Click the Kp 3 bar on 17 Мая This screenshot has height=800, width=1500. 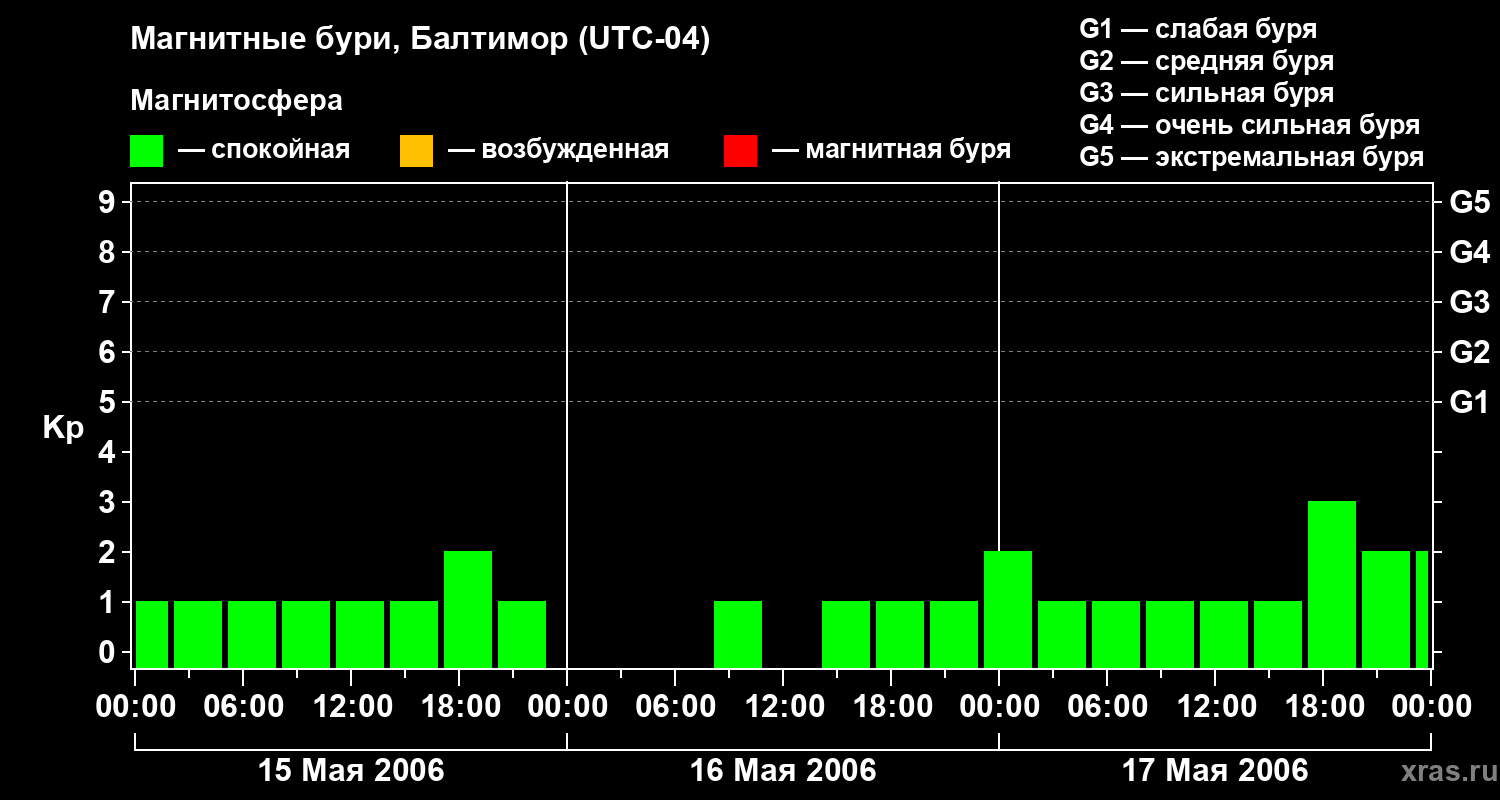pos(1332,584)
